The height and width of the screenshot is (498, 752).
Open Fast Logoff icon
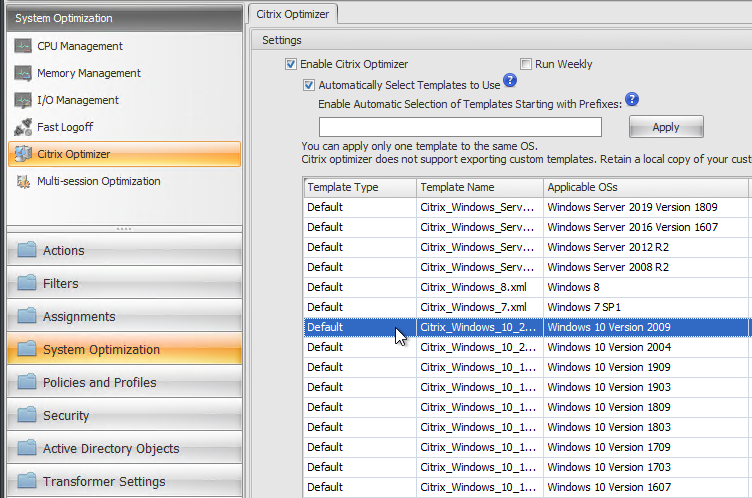coord(23,127)
